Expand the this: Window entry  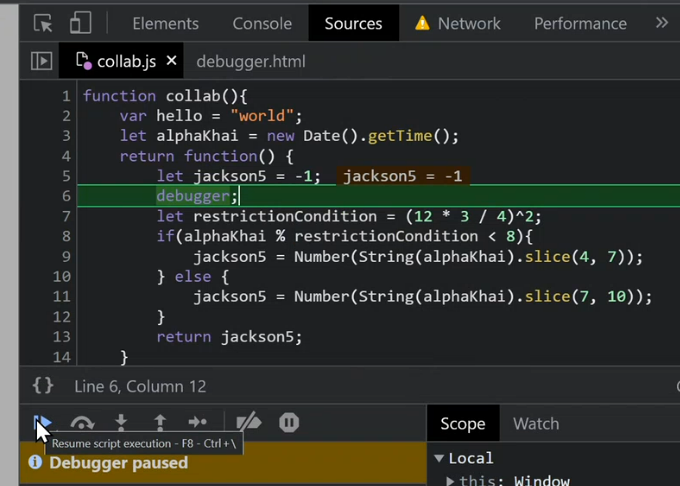(450, 481)
